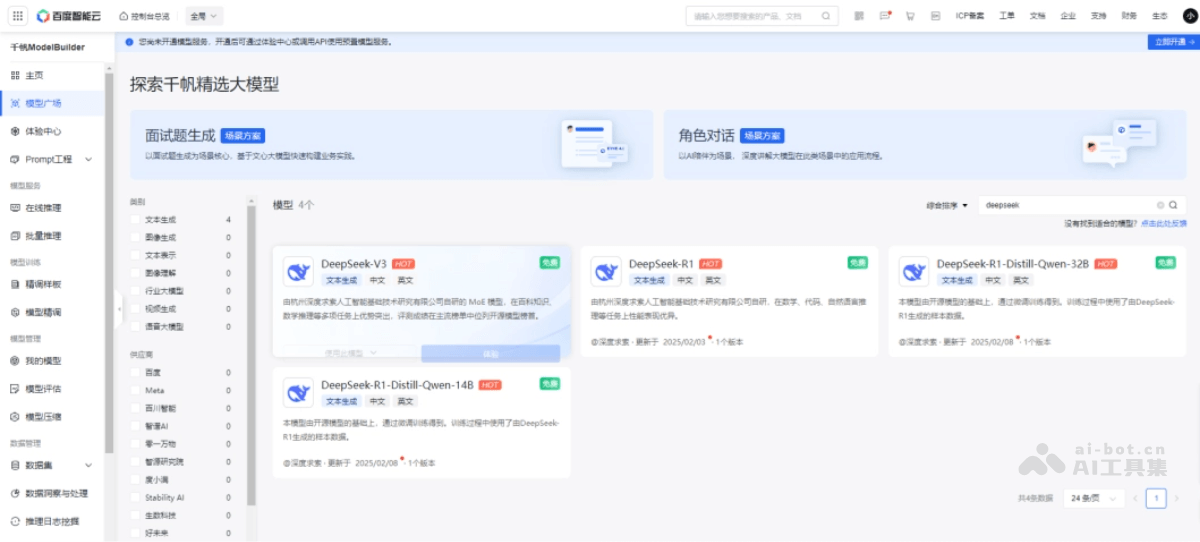Open the 24条/页 page size dropdown
1200x542 pixels.
pos(1089,498)
